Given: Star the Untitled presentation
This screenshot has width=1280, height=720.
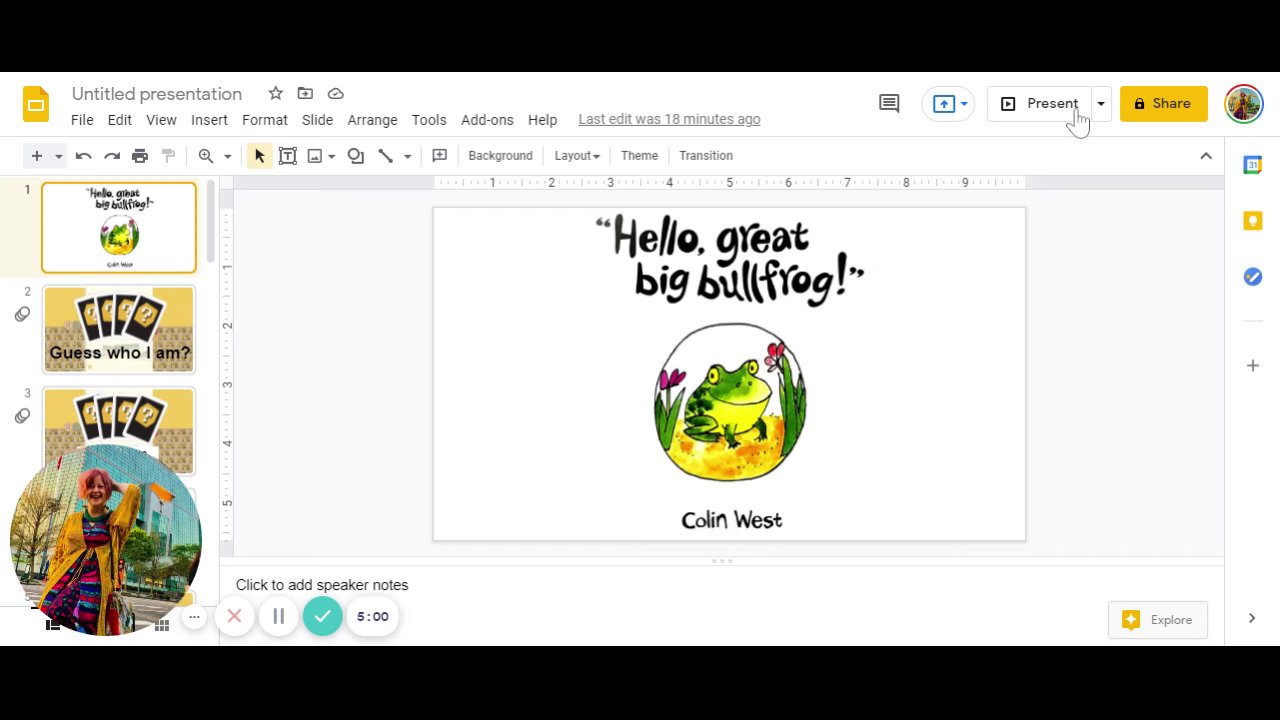Looking at the screenshot, I should 275,93.
